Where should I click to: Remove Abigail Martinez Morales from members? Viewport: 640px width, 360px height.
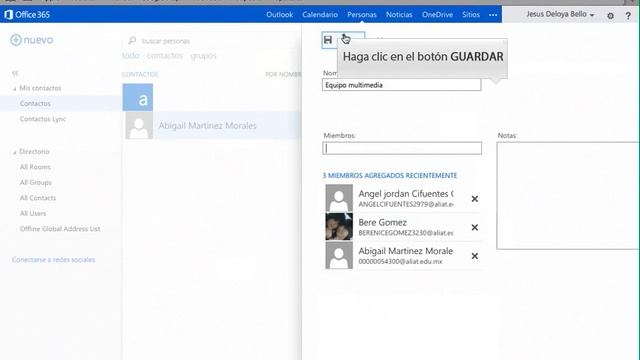click(x=475, y=256)
